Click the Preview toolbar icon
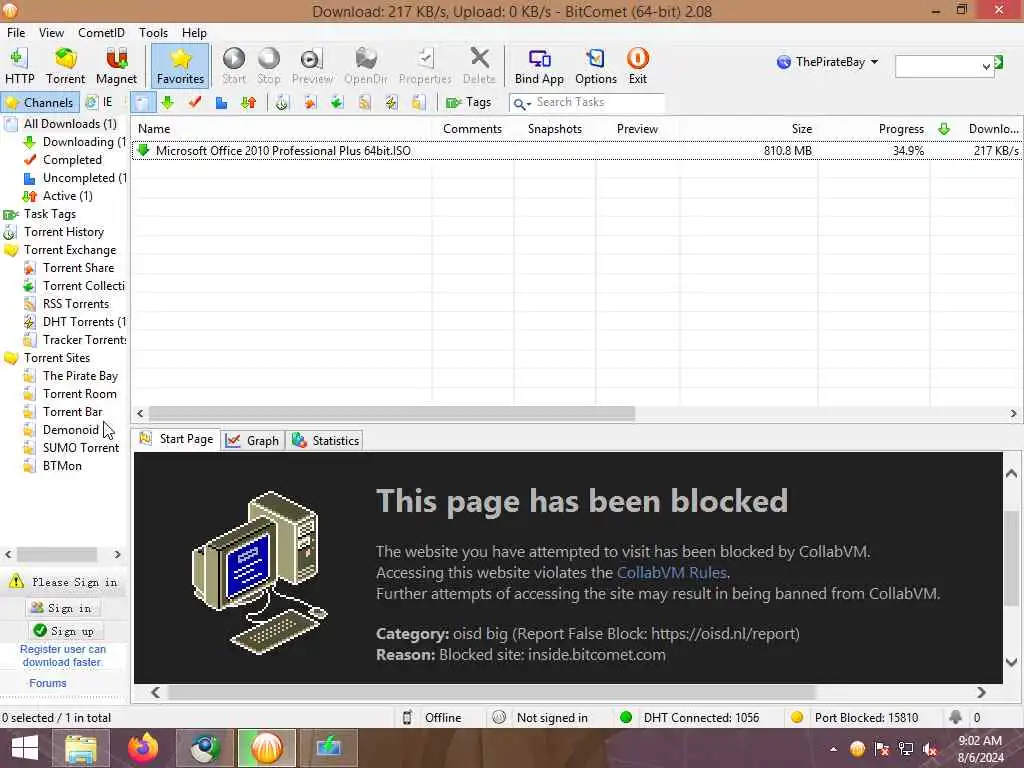The height and width of the screenshot is (768, 1024). coord(312,66)
